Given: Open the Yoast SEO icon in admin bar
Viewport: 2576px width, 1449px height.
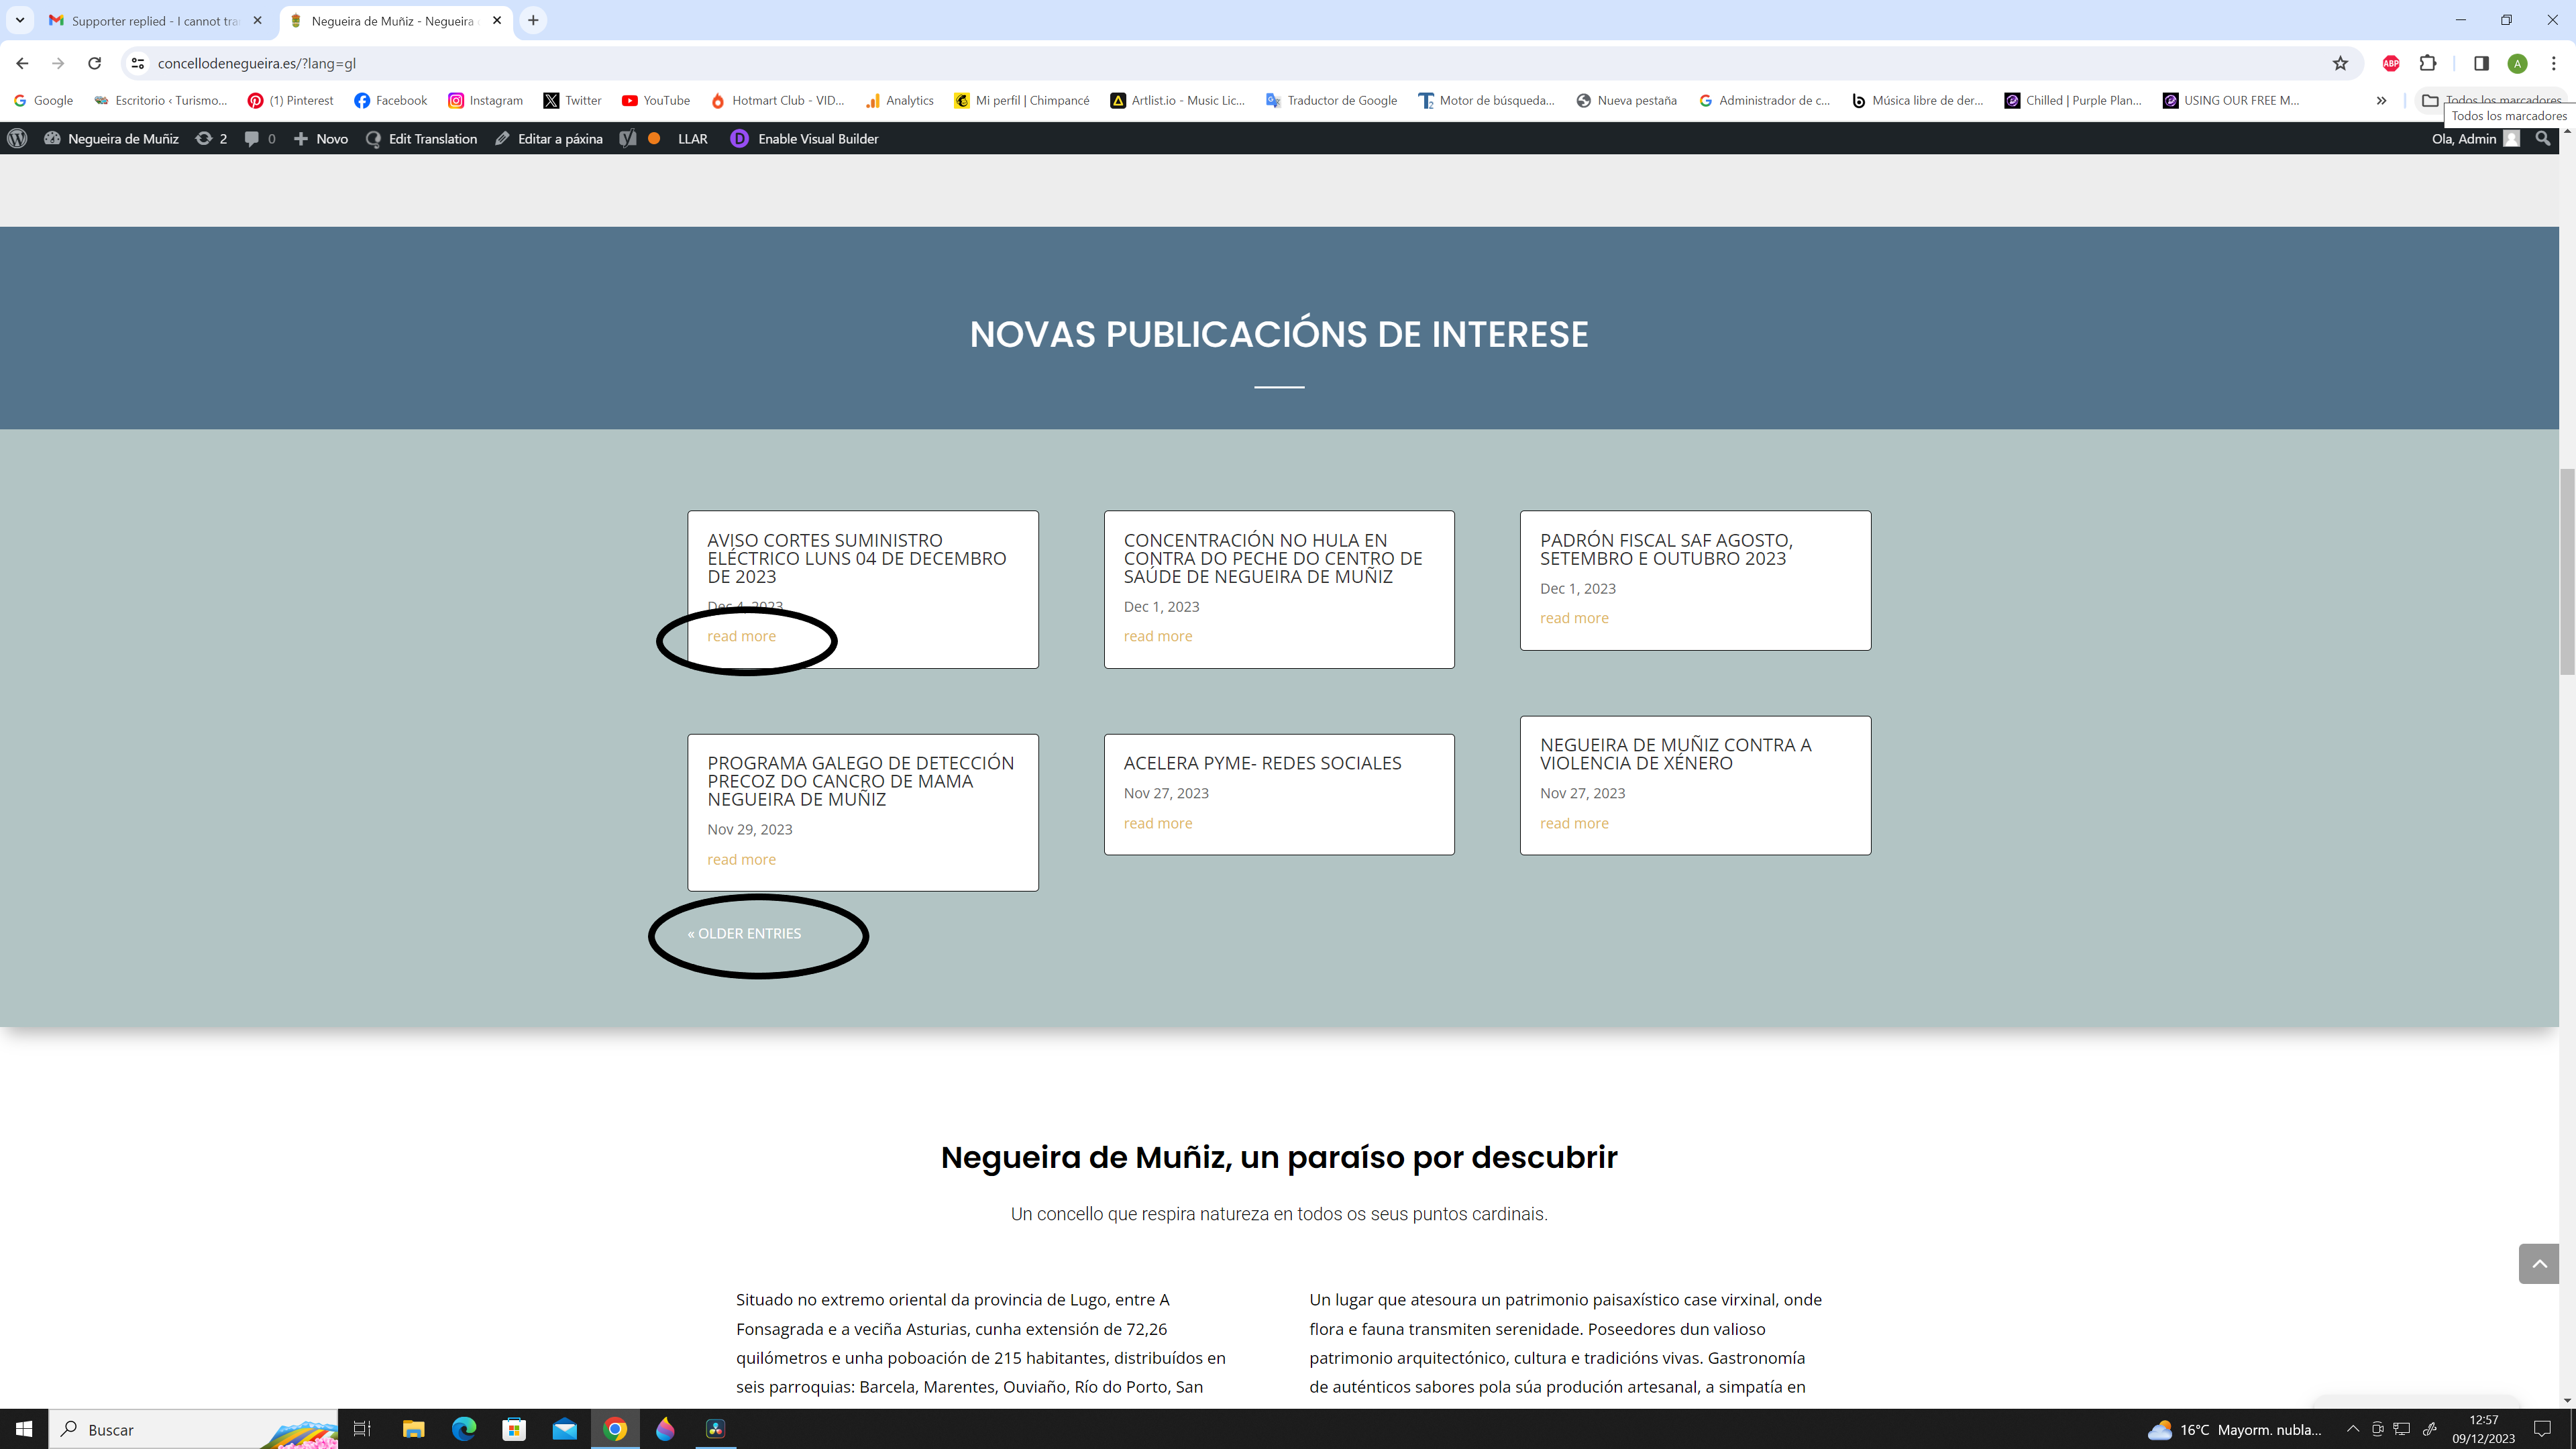Looking at the screenshot, I should [x=628, y=139].
